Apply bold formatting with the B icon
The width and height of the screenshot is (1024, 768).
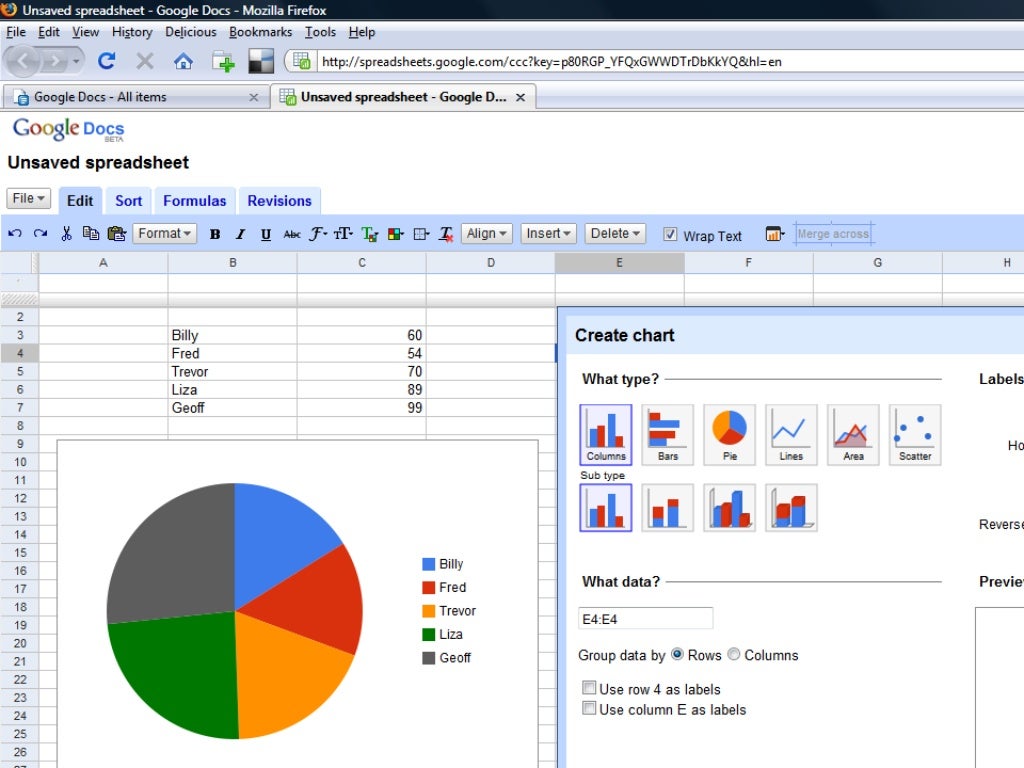[215, 234]
